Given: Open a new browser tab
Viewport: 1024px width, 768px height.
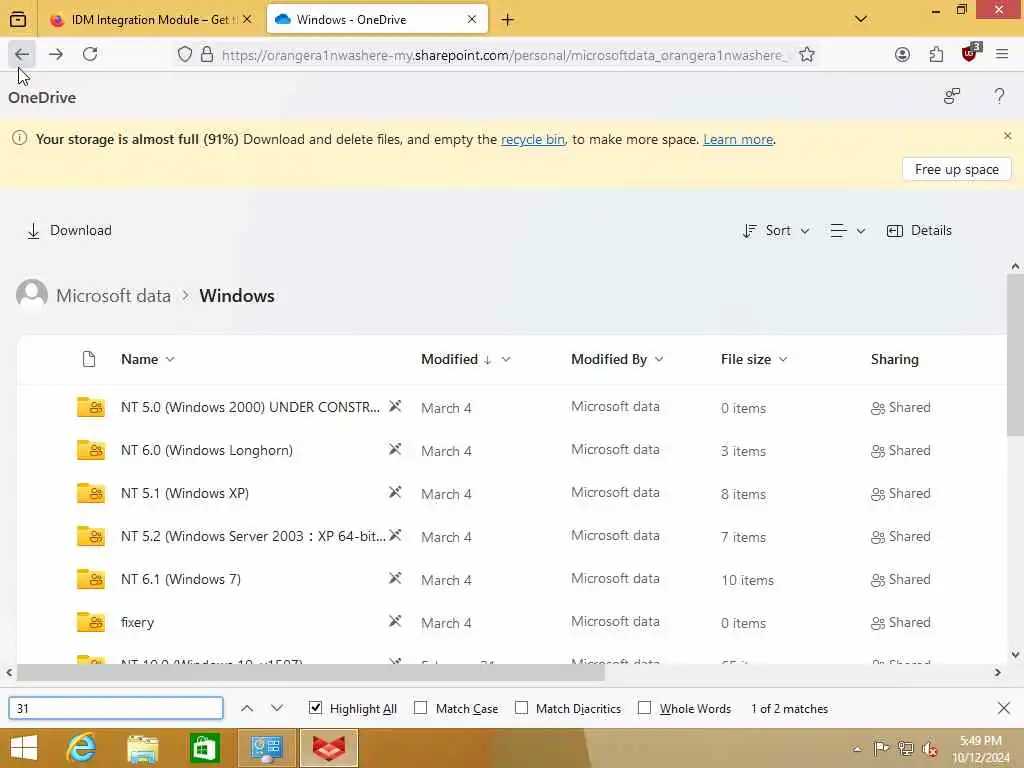Looking at the screenshot, I should [507, 20].
